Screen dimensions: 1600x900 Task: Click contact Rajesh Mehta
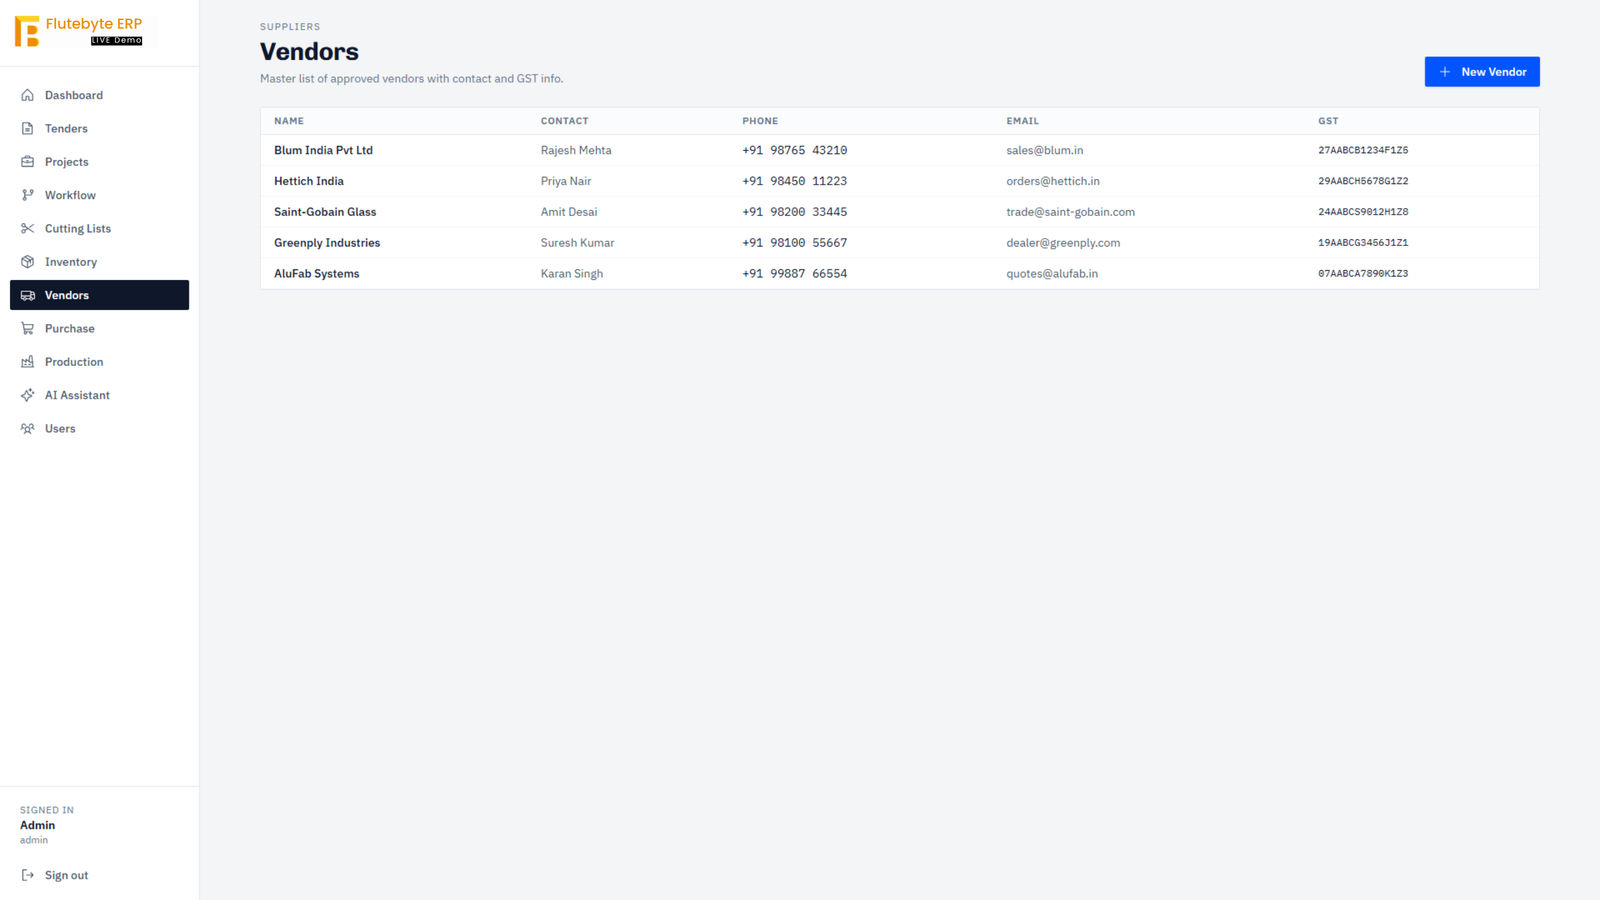(x=576, y=150)
